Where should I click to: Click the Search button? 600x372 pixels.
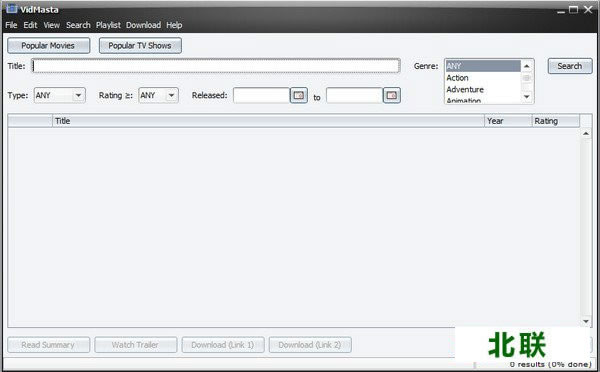tap(570, 66)
